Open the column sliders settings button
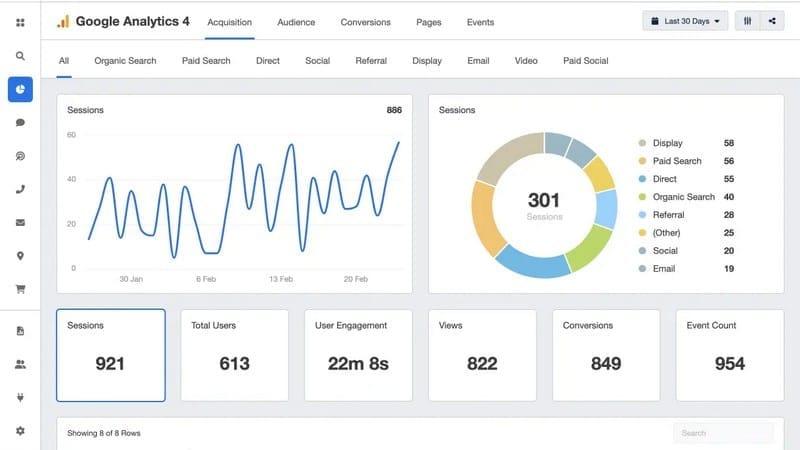800x450 pixels. 748,21
